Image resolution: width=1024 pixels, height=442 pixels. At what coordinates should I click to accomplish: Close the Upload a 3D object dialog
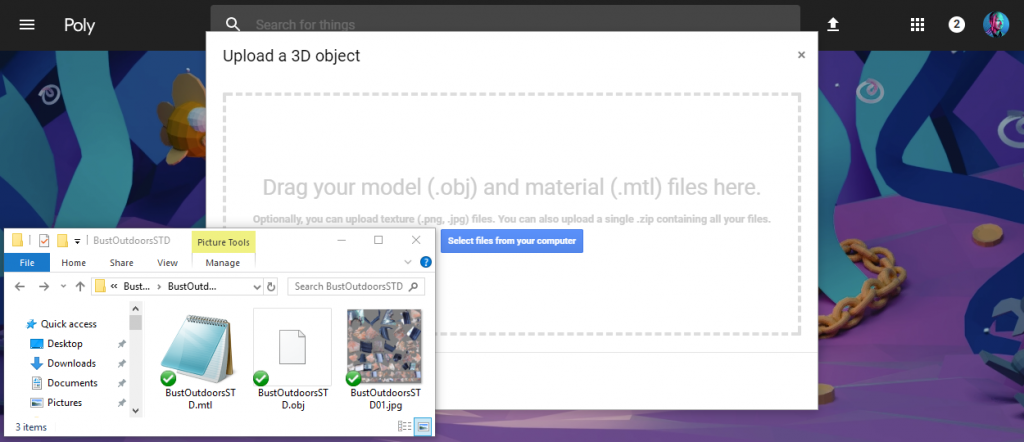(801, 56)
